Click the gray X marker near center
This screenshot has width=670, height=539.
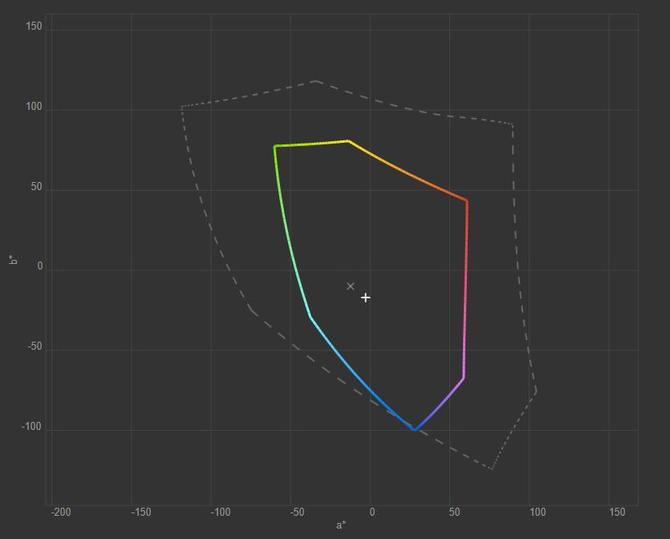[350, 286]
